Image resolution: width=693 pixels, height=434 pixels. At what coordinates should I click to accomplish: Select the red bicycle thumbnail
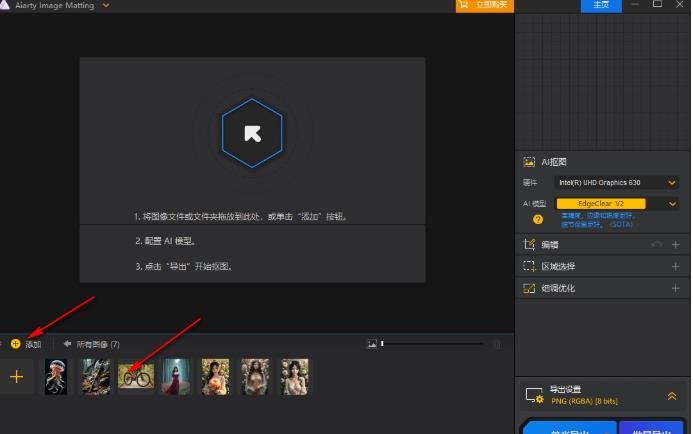coord(136,376)
